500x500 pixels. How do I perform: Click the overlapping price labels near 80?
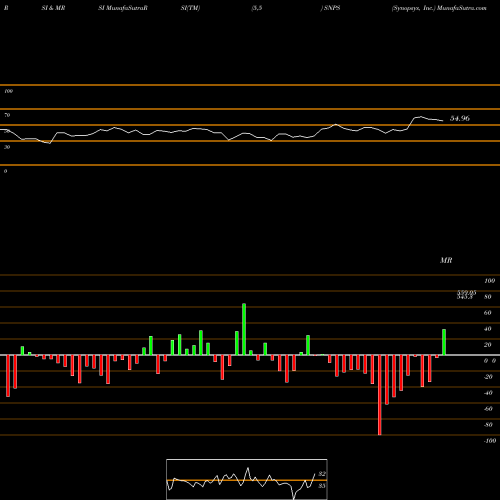click(466, 295)
